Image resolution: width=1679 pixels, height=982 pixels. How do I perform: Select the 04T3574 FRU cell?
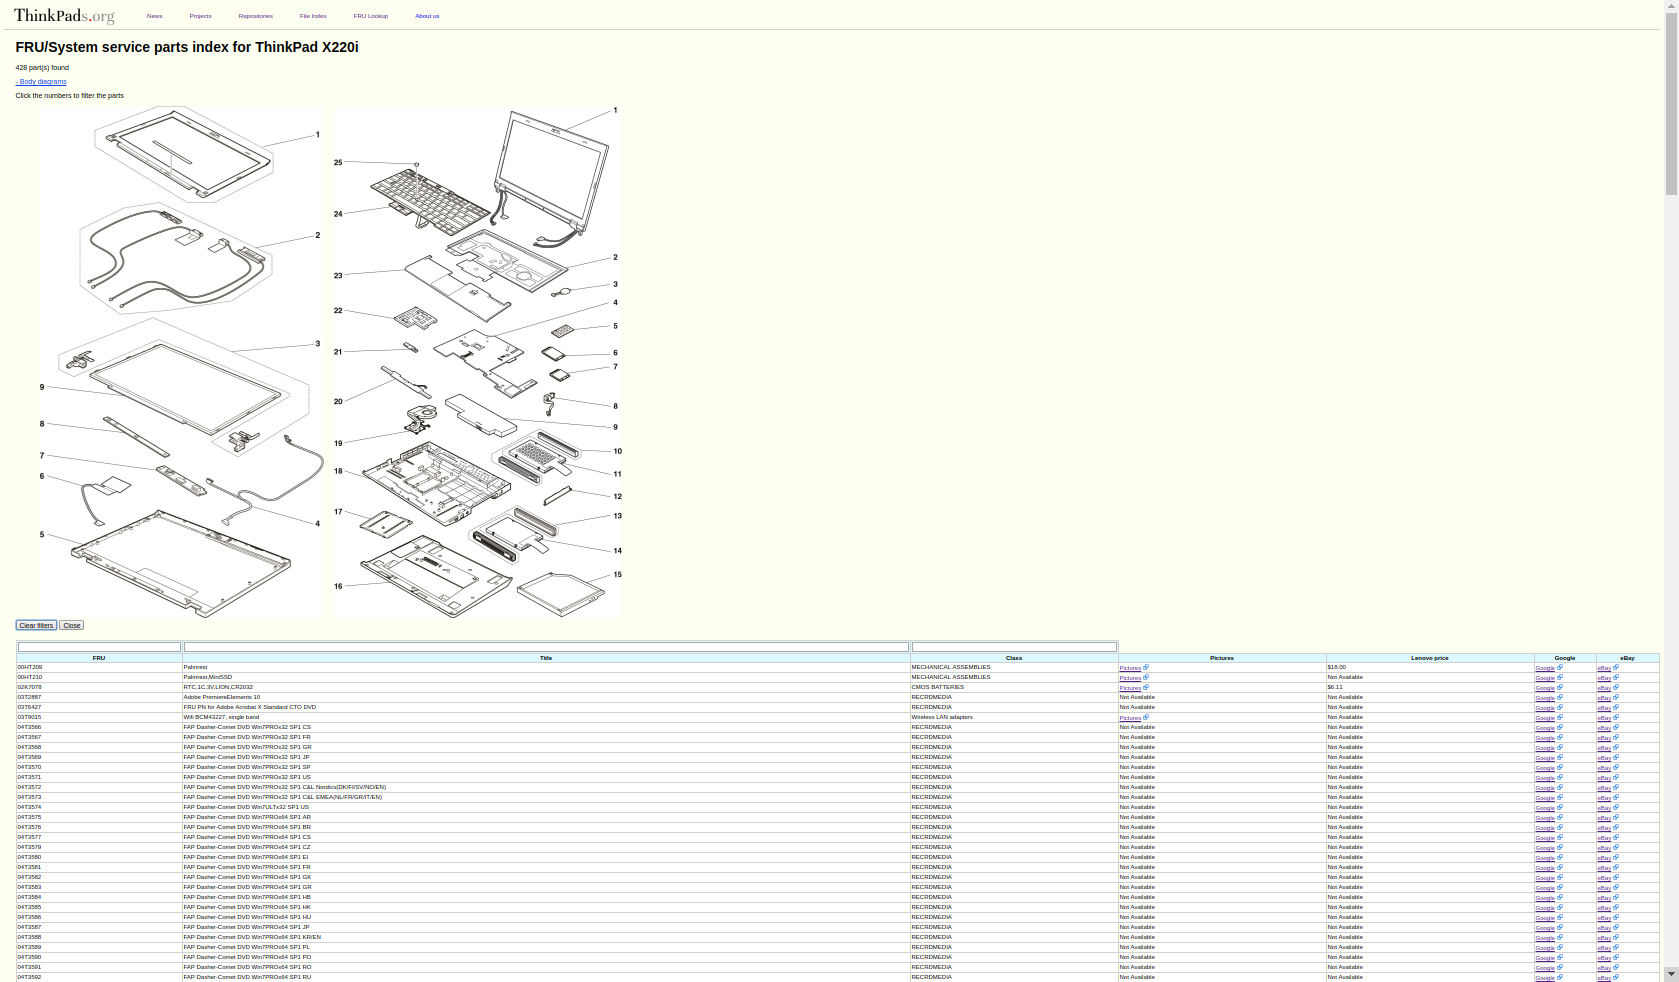[99, 807]
